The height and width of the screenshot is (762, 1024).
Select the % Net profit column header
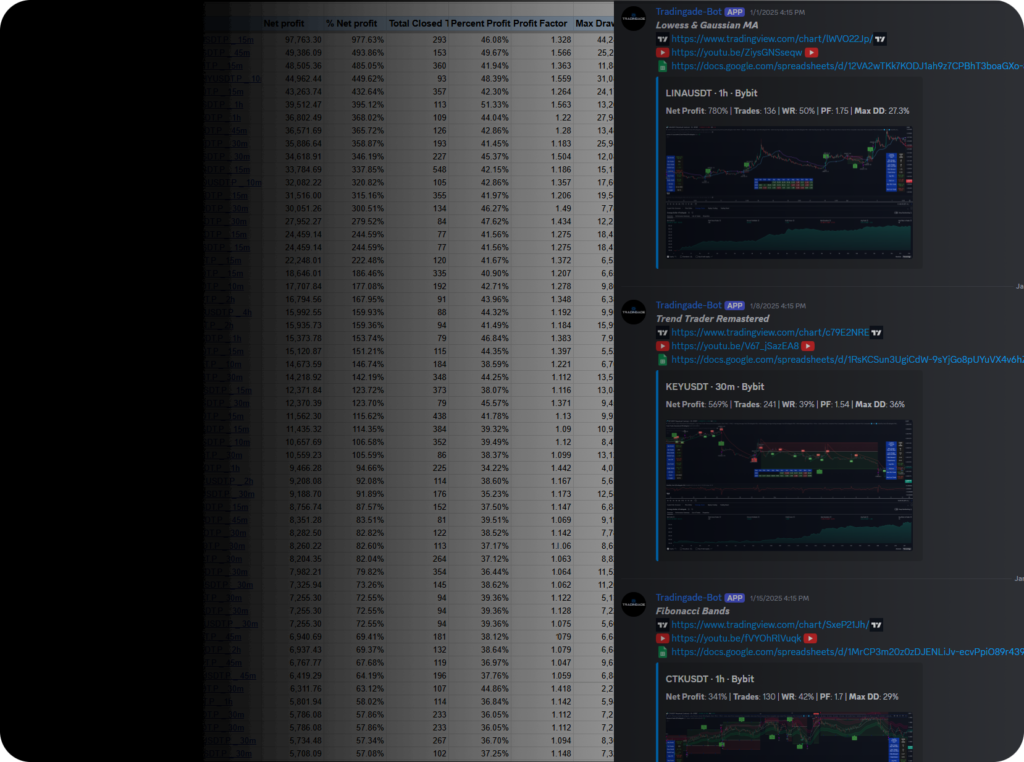point(351,24)
